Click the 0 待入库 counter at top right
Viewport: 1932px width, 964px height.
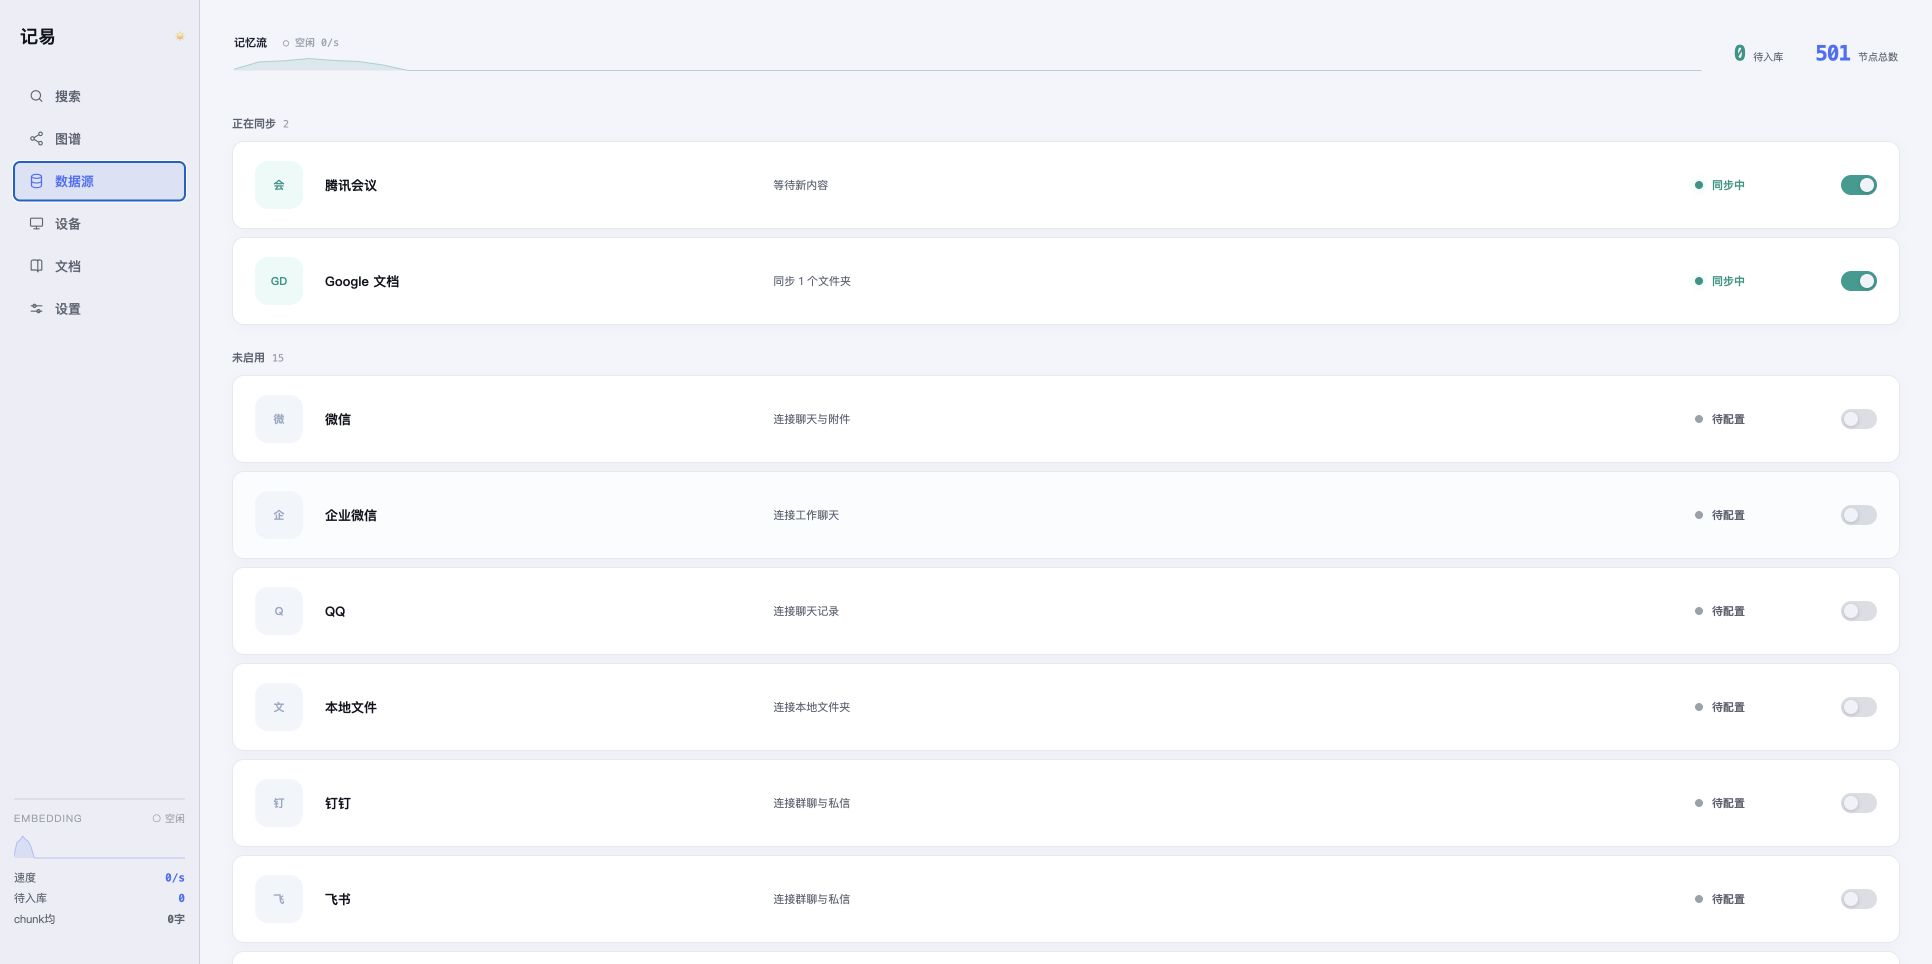point(1758,54)
